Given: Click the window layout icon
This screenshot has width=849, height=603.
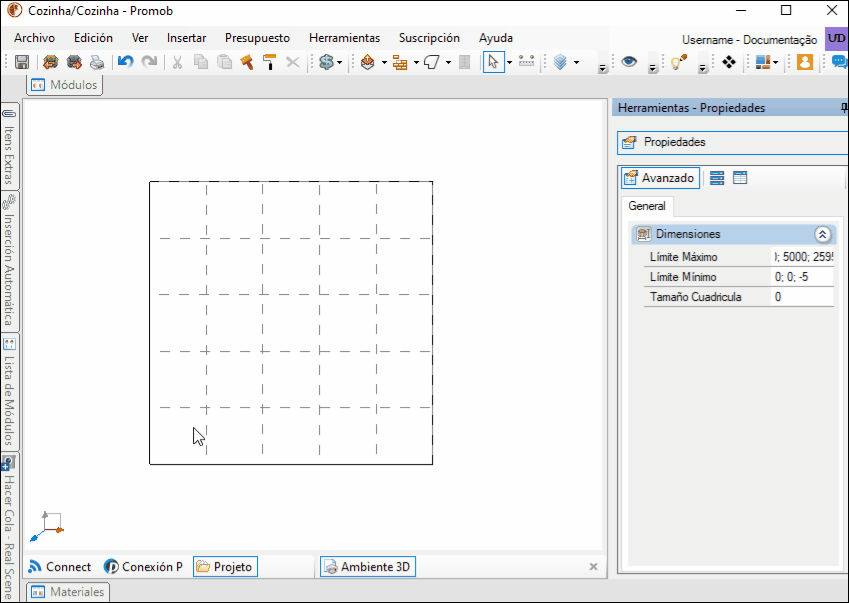Looking at the screenshot, I should [763, 62].
